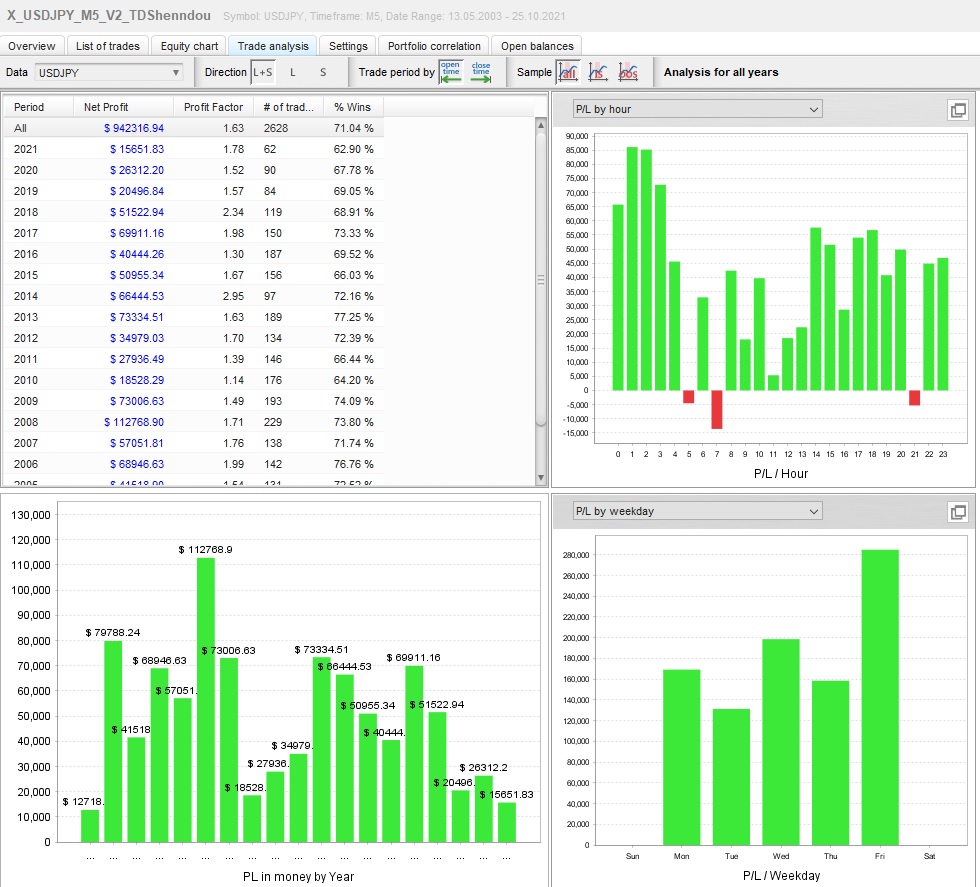Viewport: 980px width, 887px height.
Task: Toggle Short-only direction (S)
Action: tap(323, 72)
